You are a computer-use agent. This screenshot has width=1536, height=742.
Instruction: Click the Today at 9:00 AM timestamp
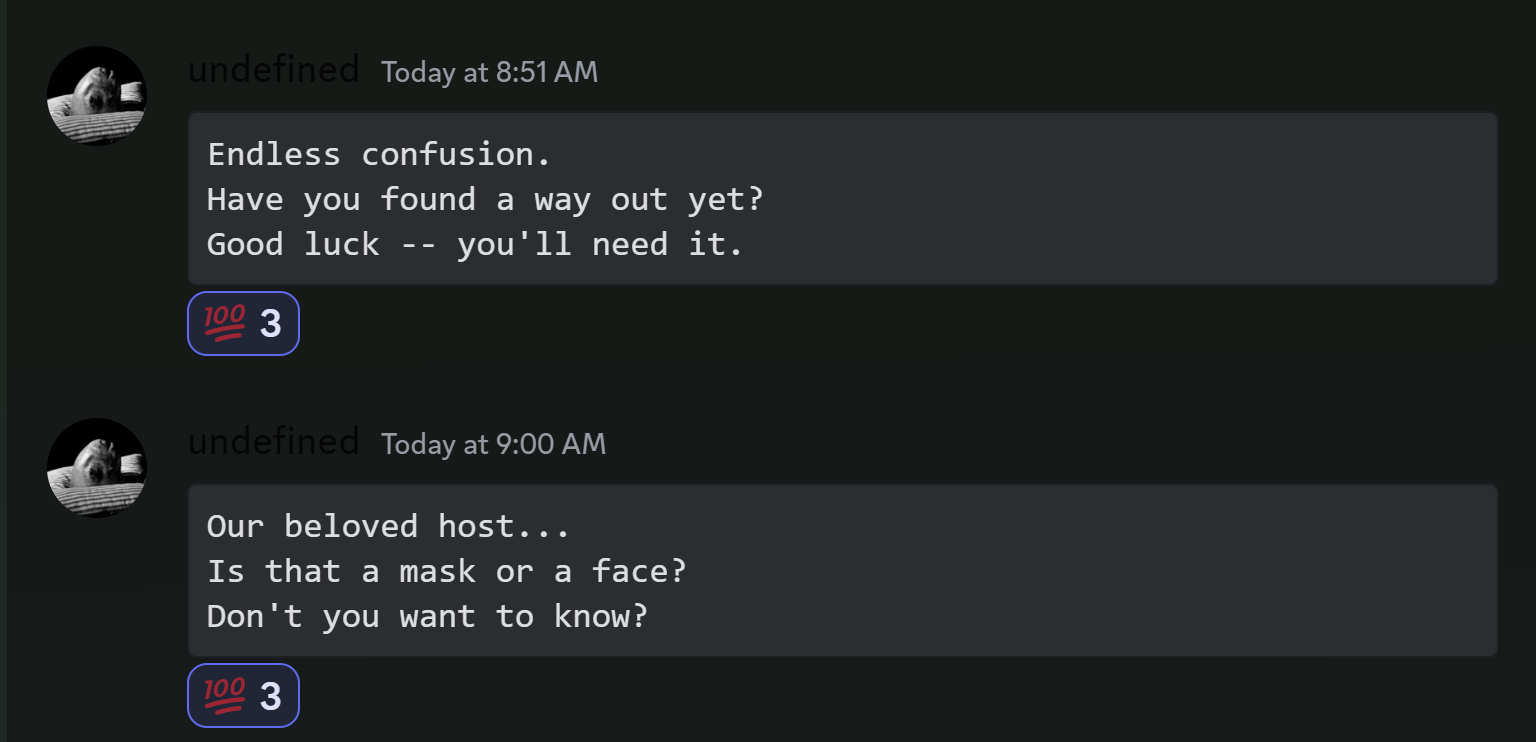click(x=493, y=444)
